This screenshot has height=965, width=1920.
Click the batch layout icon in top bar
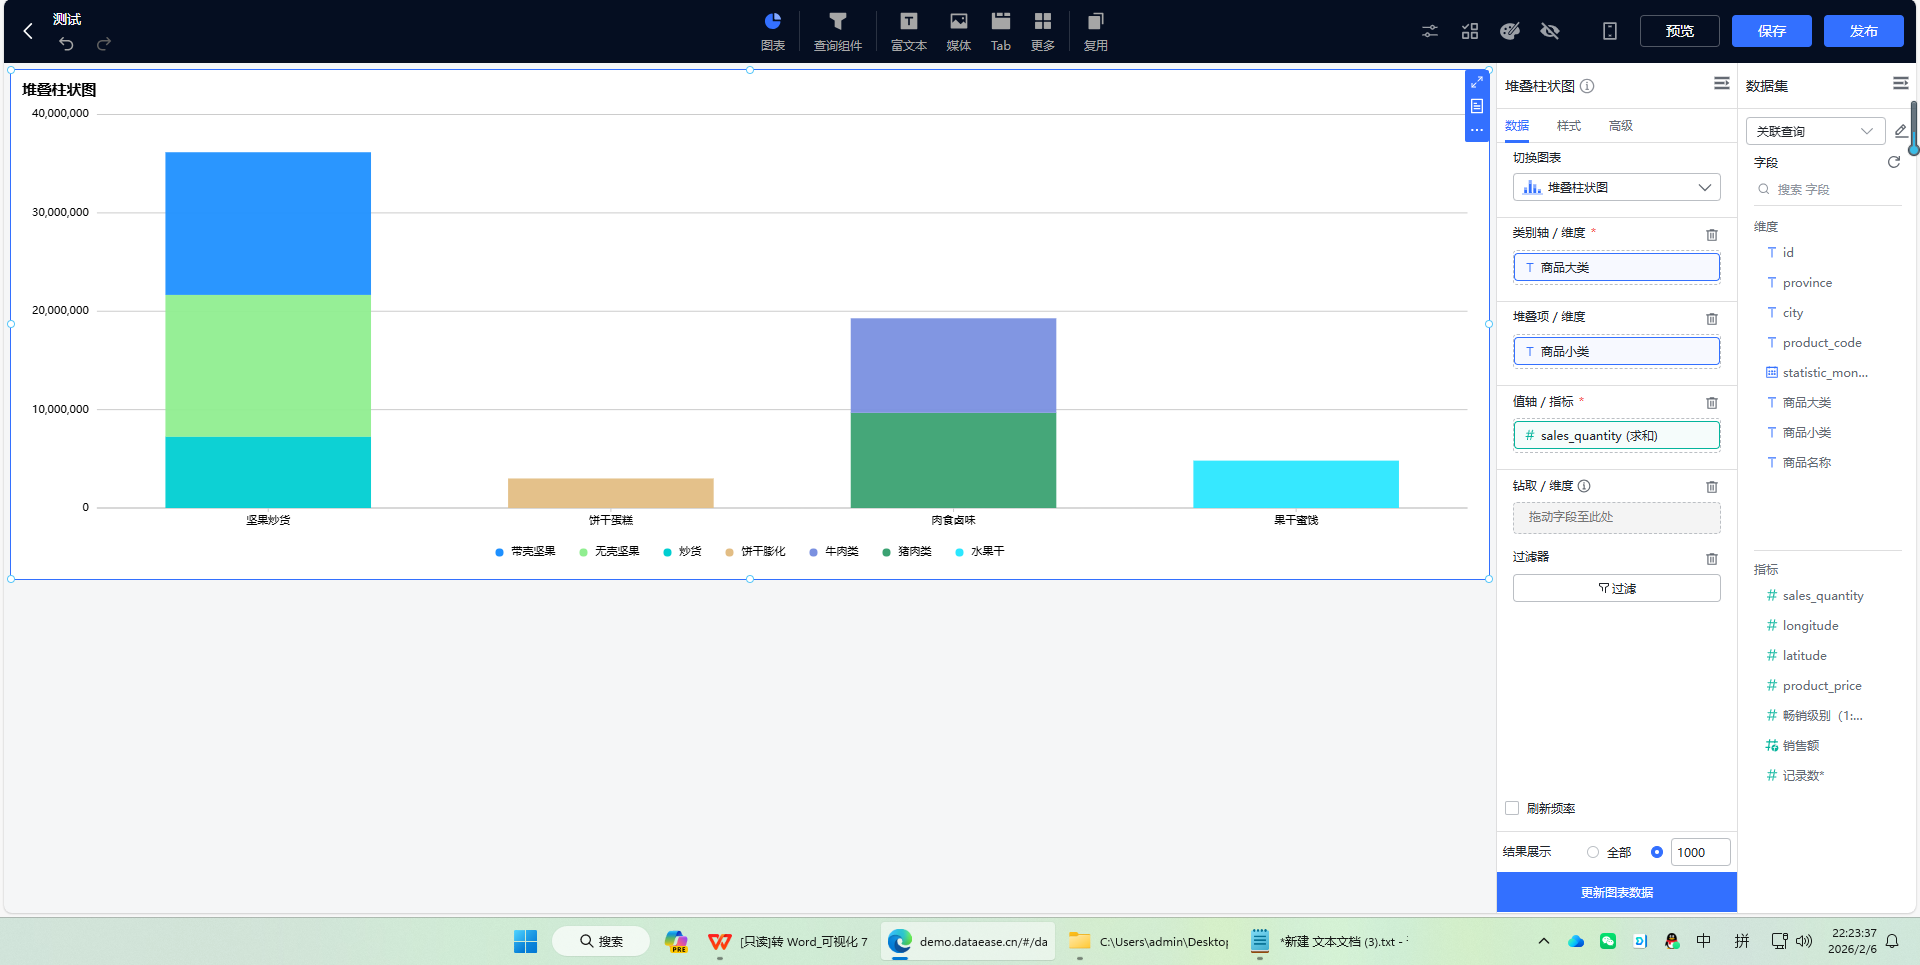point(1470,31)
